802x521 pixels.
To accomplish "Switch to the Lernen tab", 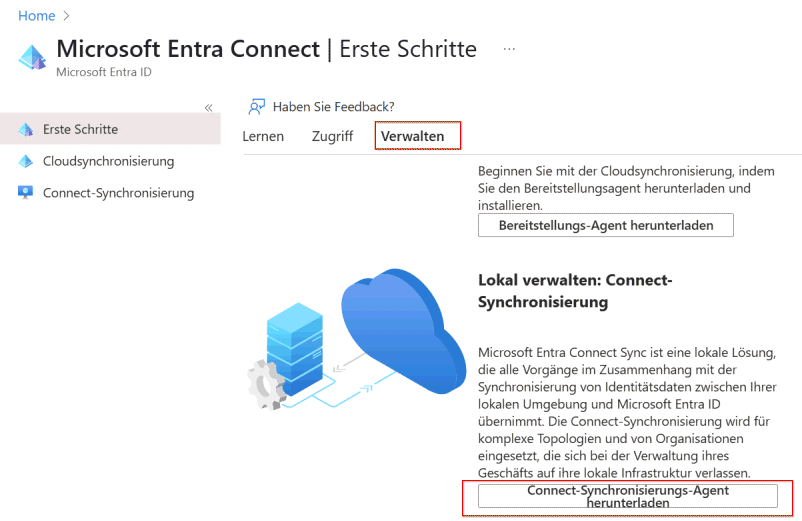I will click(x=263, y=137).
